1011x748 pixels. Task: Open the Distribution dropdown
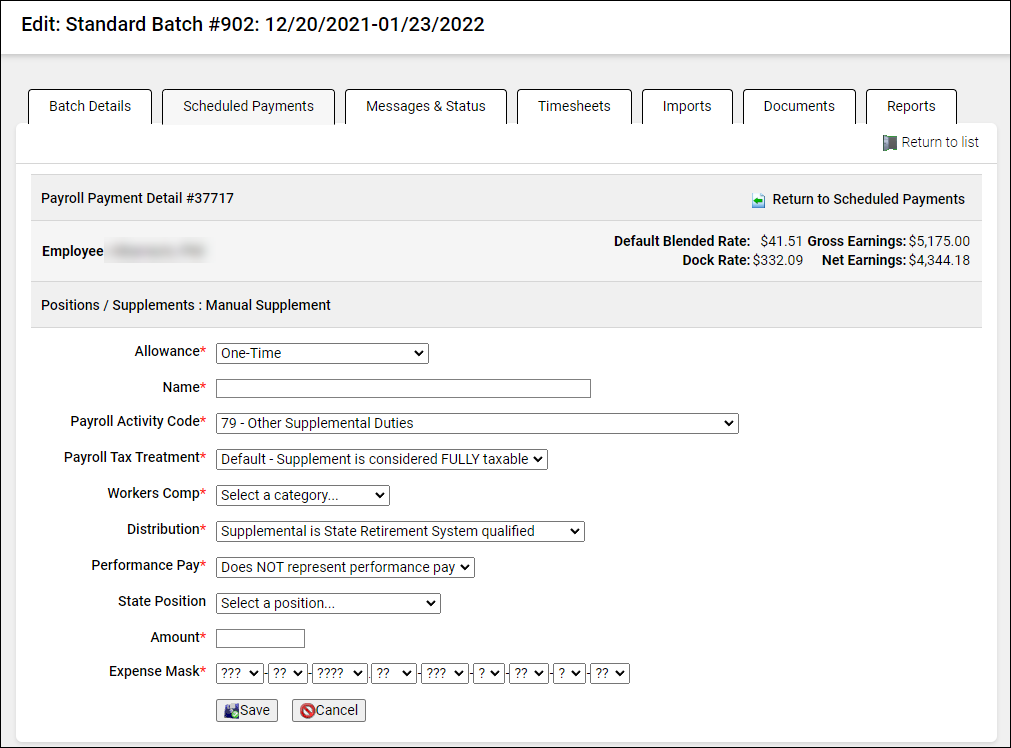(400, 531)
